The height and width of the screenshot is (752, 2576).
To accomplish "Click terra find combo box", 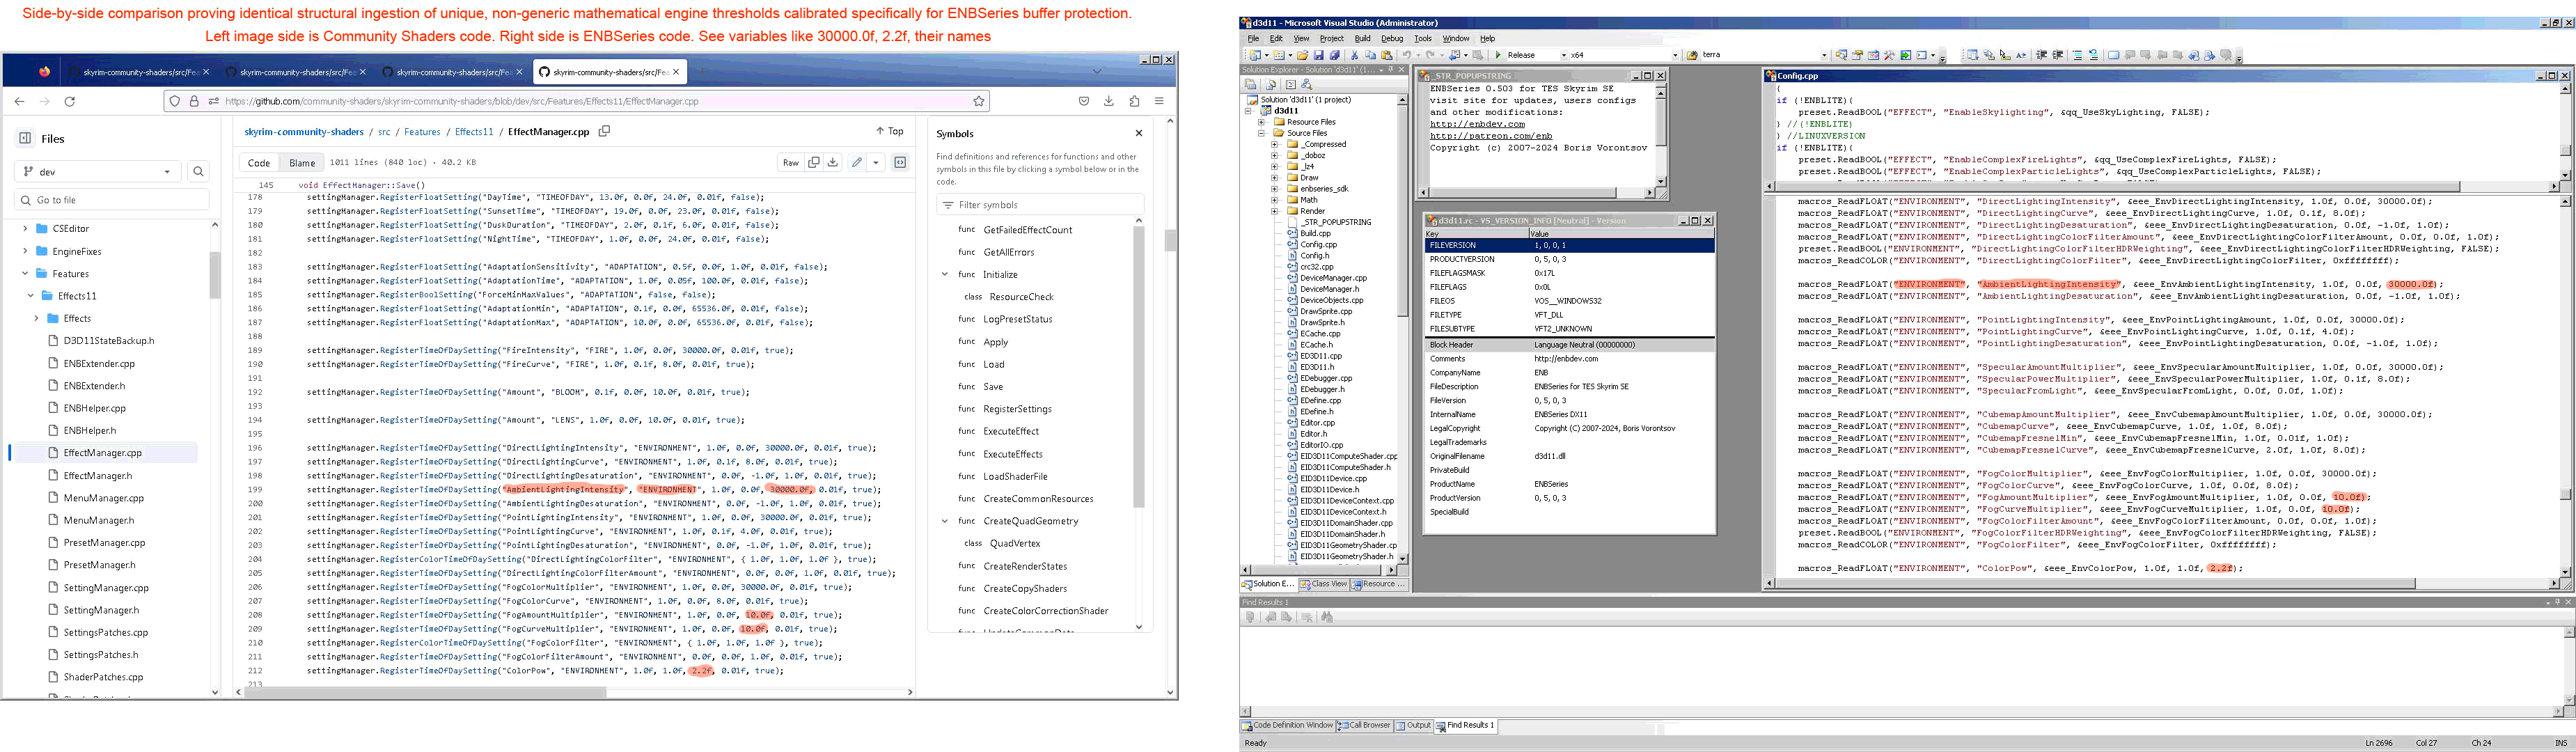I will point(1765,55).
